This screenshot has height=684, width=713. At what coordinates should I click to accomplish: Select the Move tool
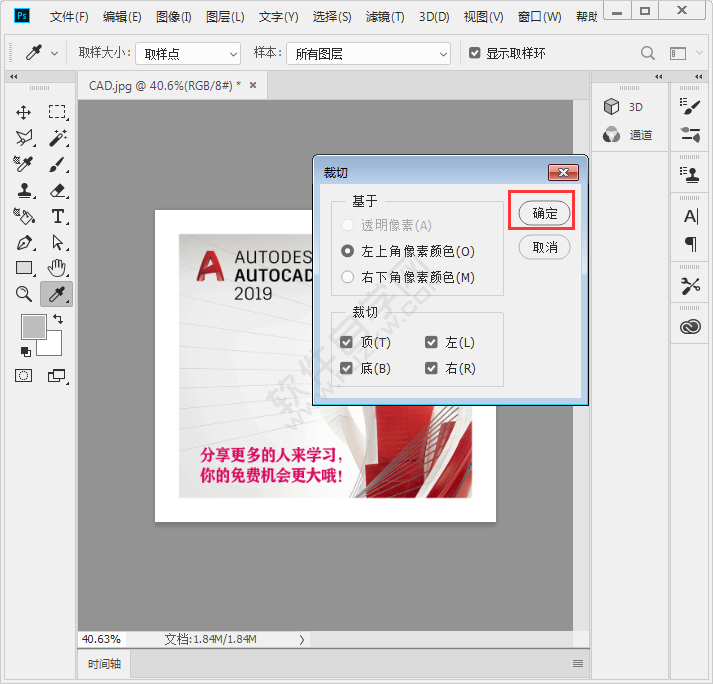pos(23,112)
